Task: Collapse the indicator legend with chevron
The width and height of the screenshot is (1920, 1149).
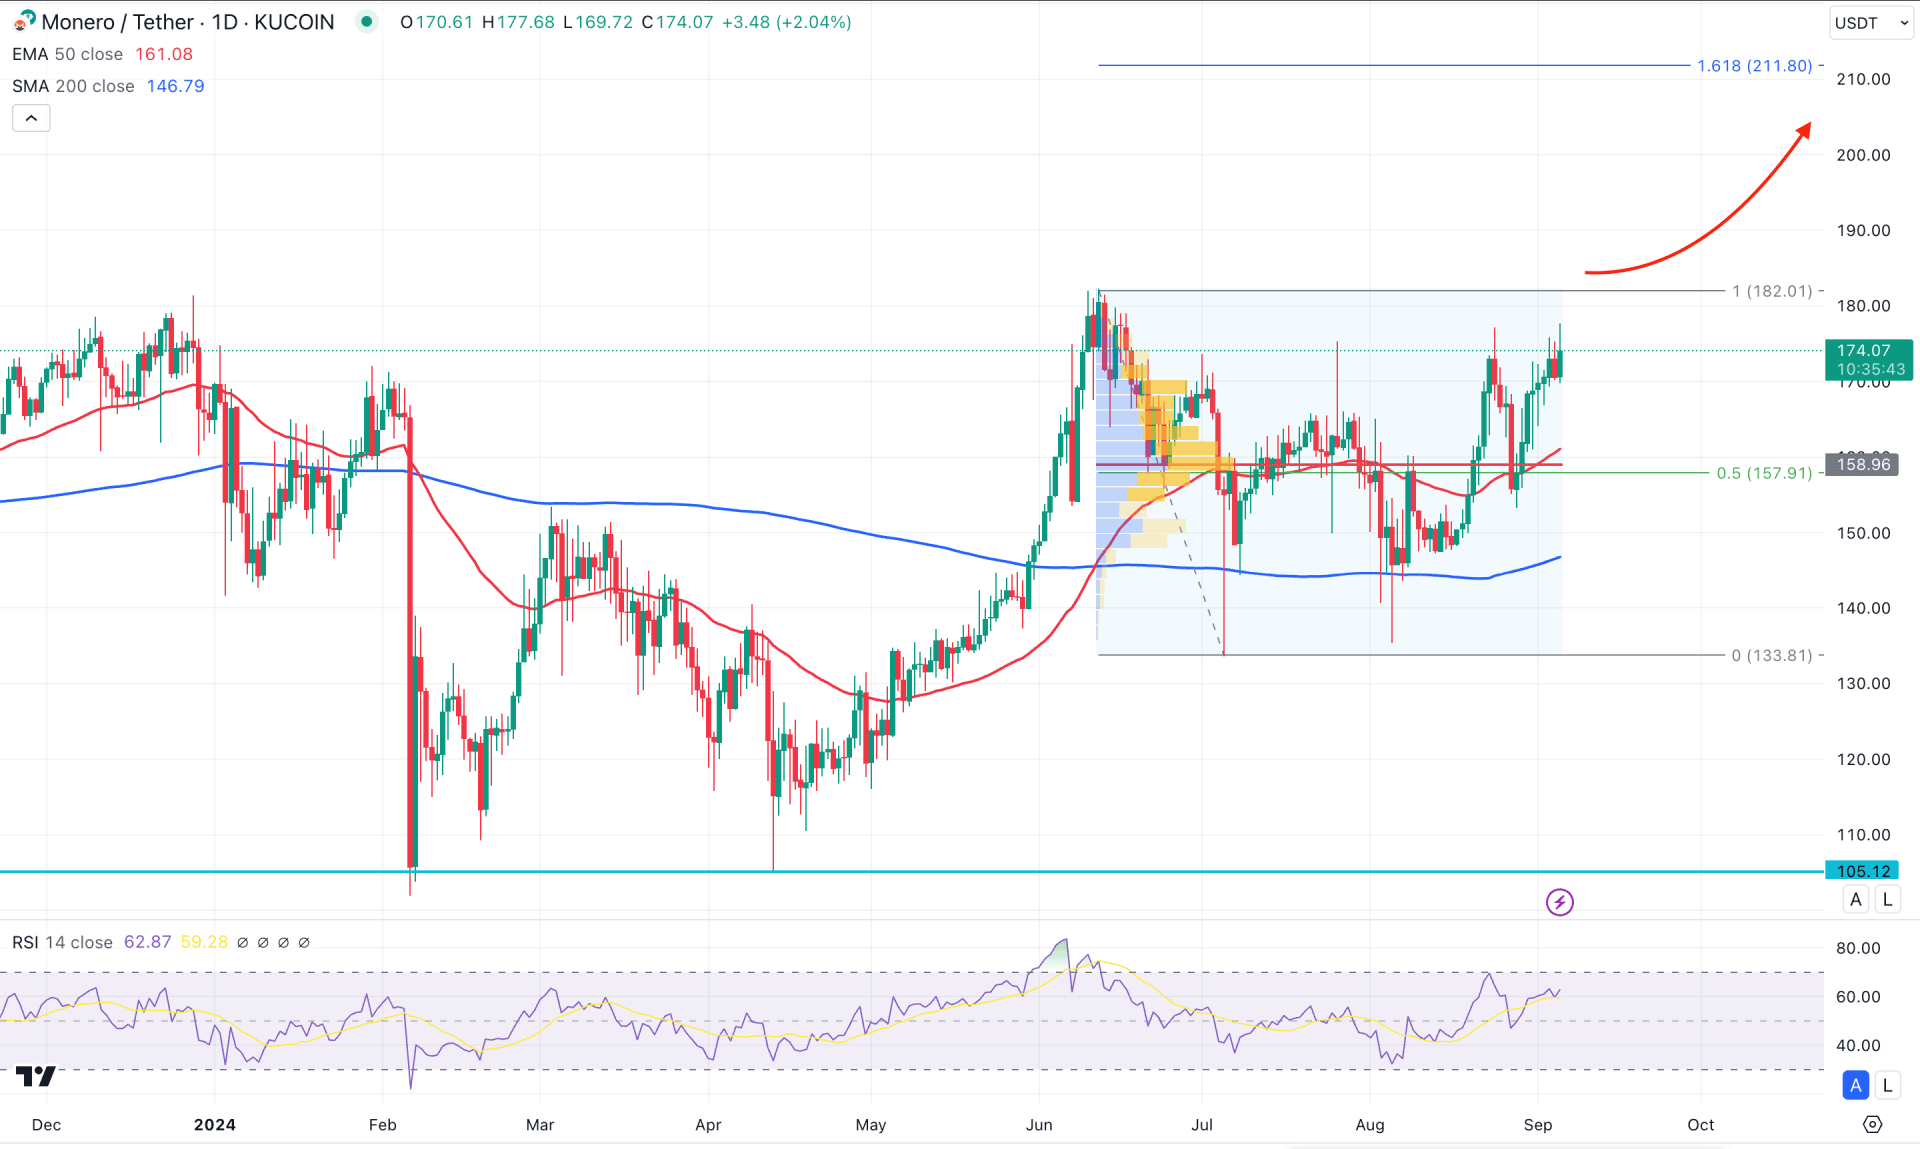Action: point(31,118)
